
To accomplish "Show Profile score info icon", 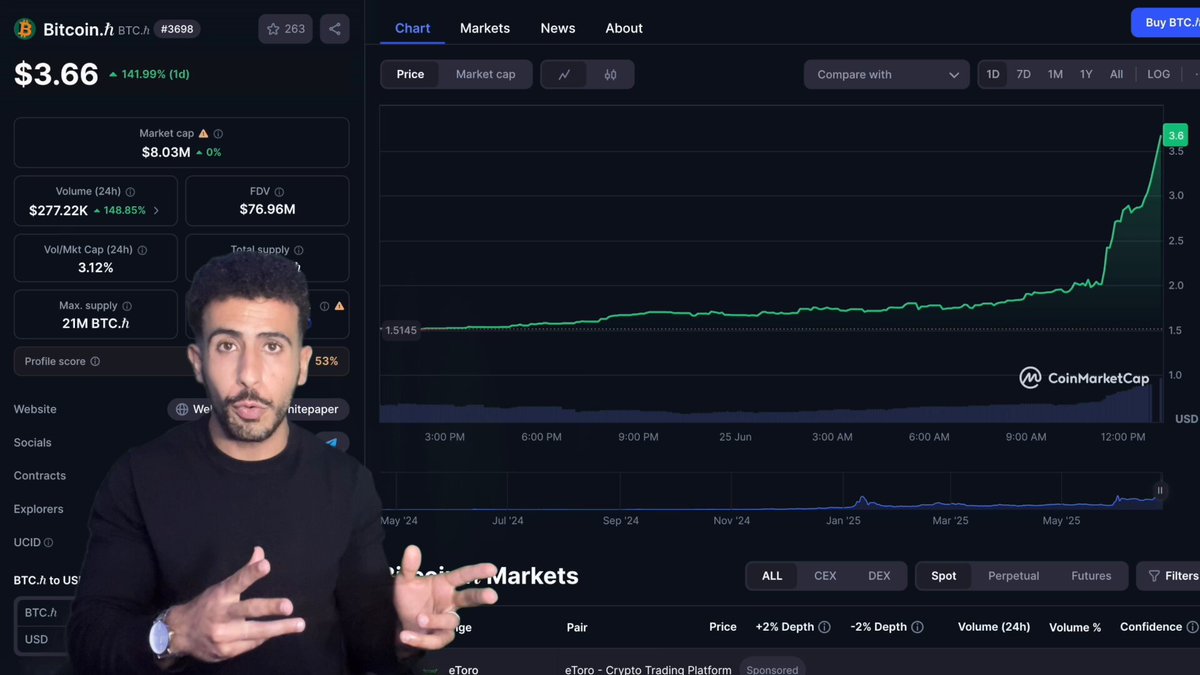I will [x=95, y=361].
